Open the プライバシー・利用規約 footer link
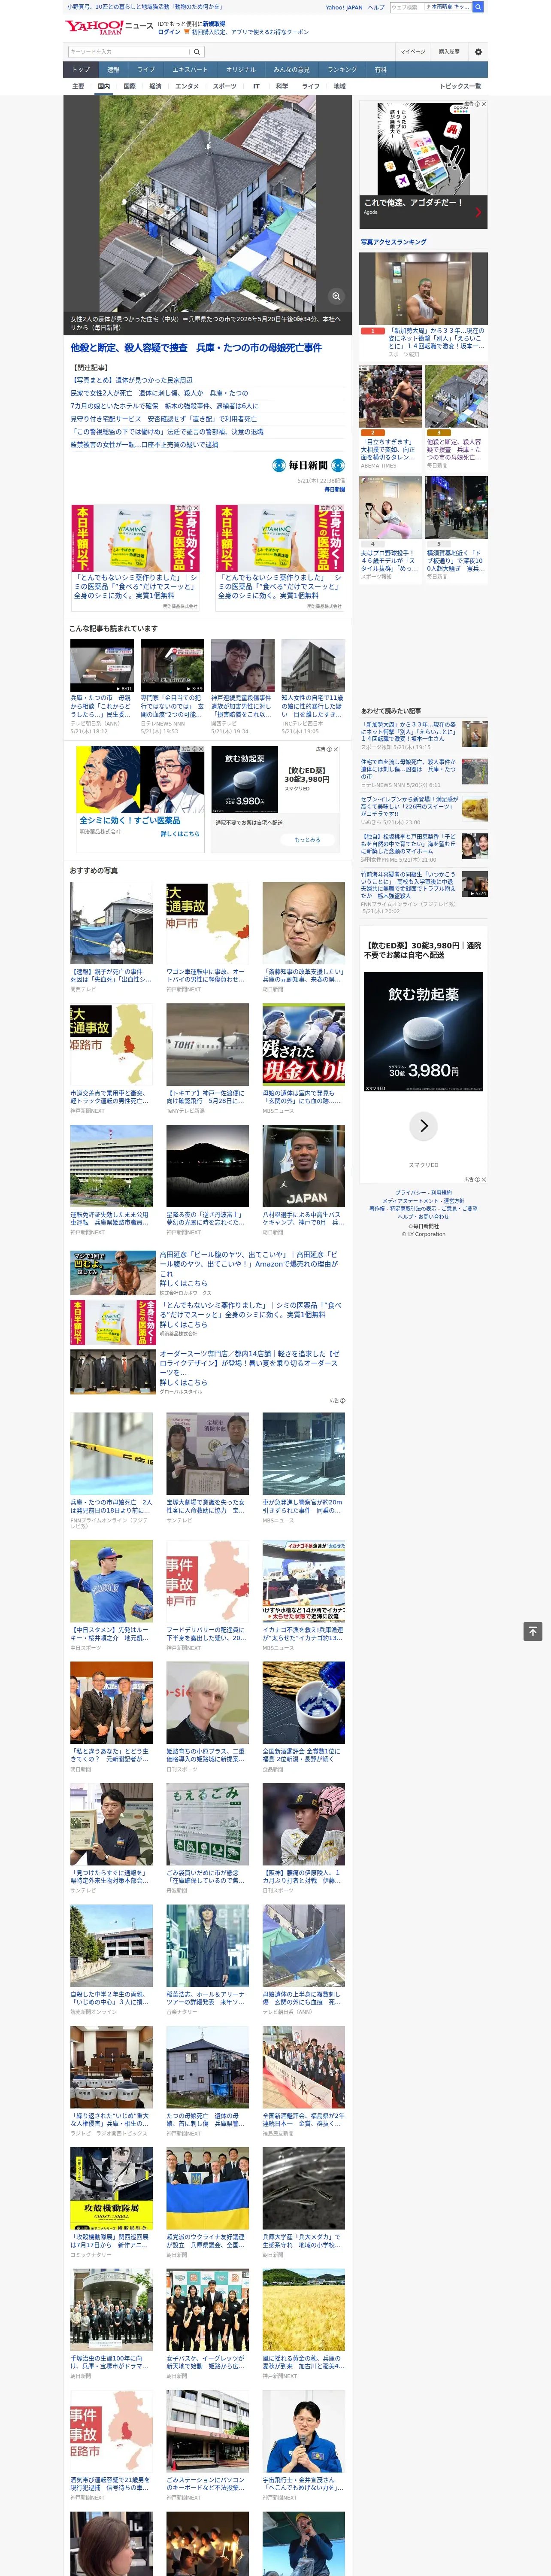 click(x=423, y=1193)
